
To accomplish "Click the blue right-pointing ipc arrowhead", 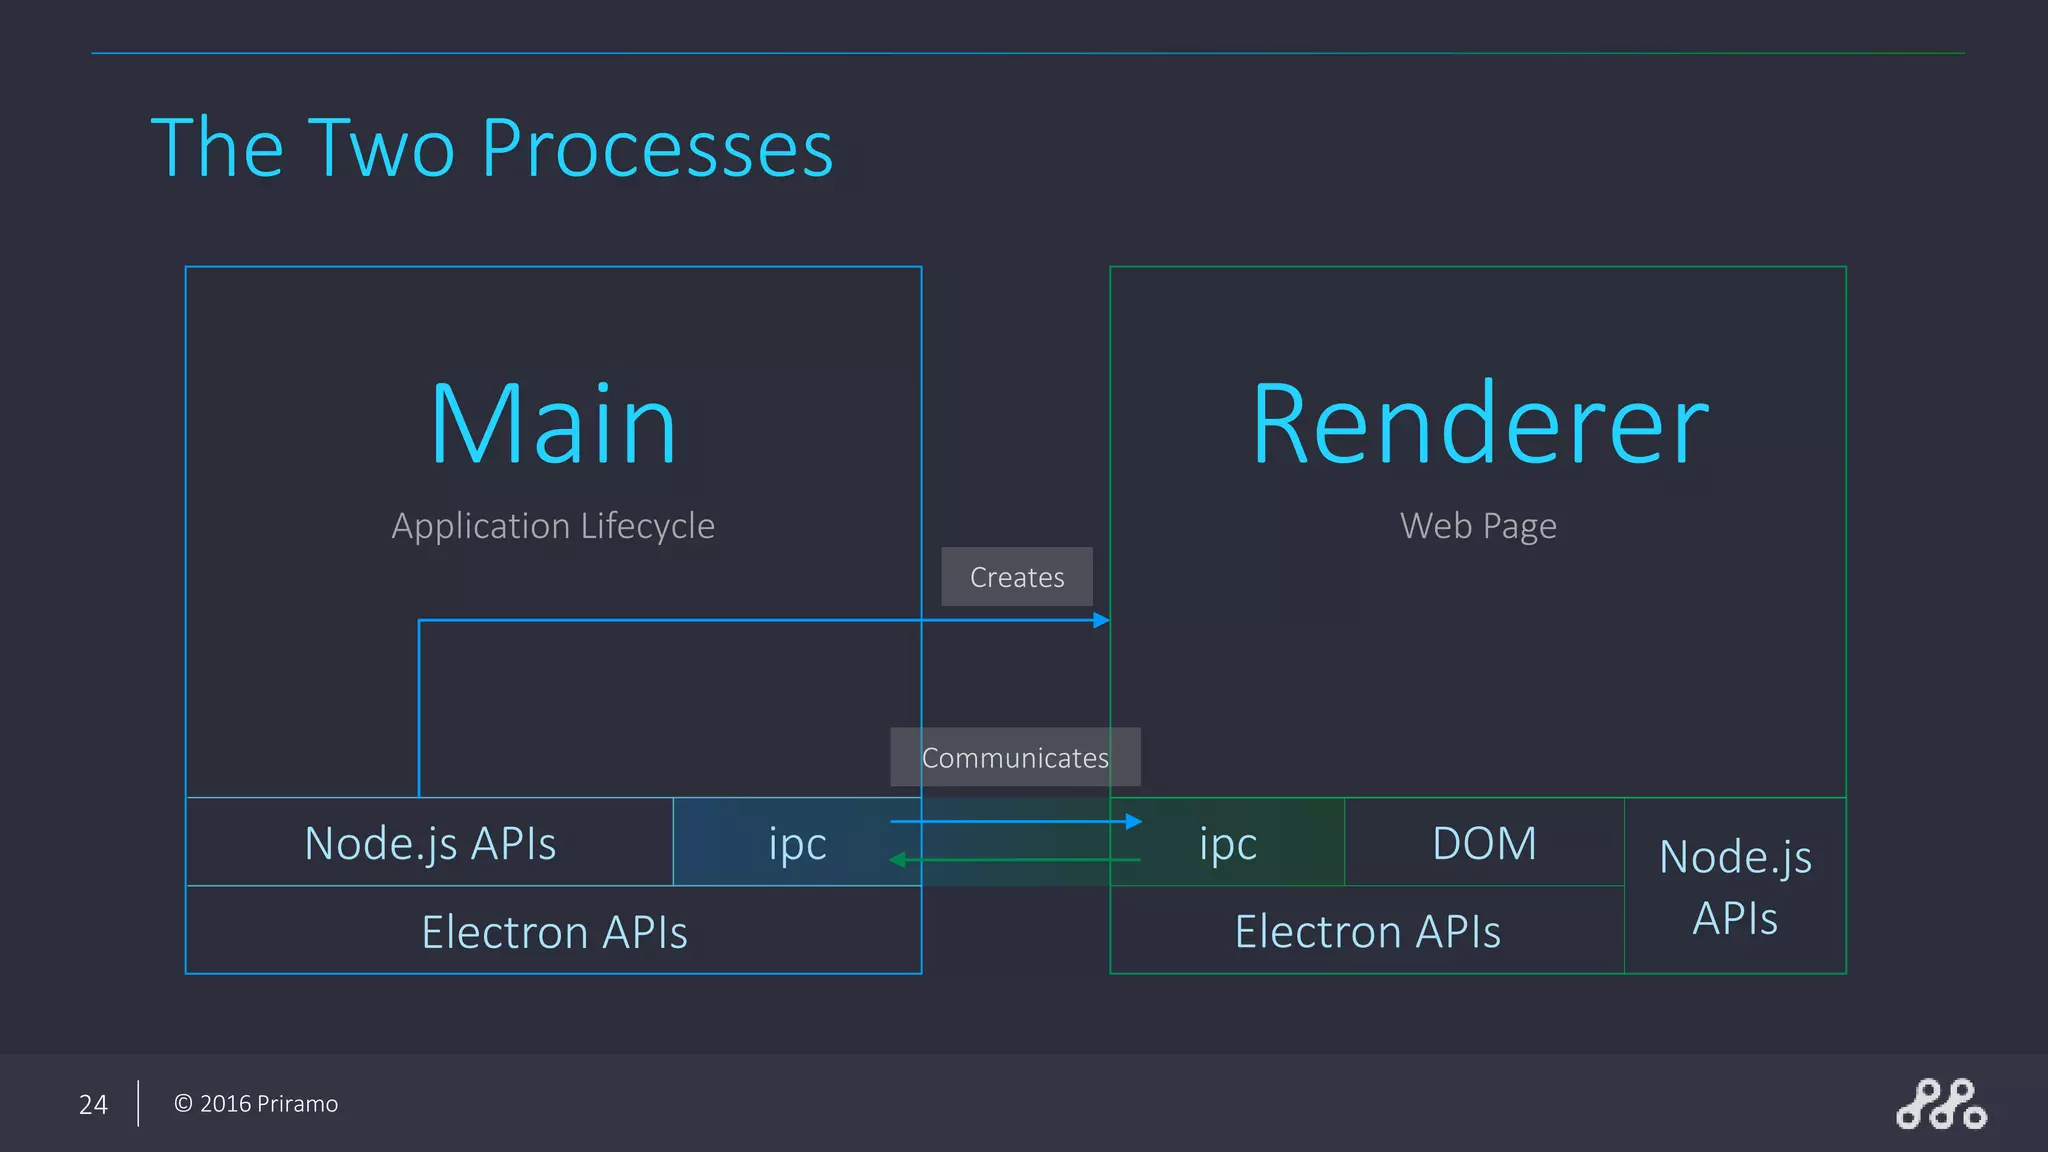I will 1133,821.
